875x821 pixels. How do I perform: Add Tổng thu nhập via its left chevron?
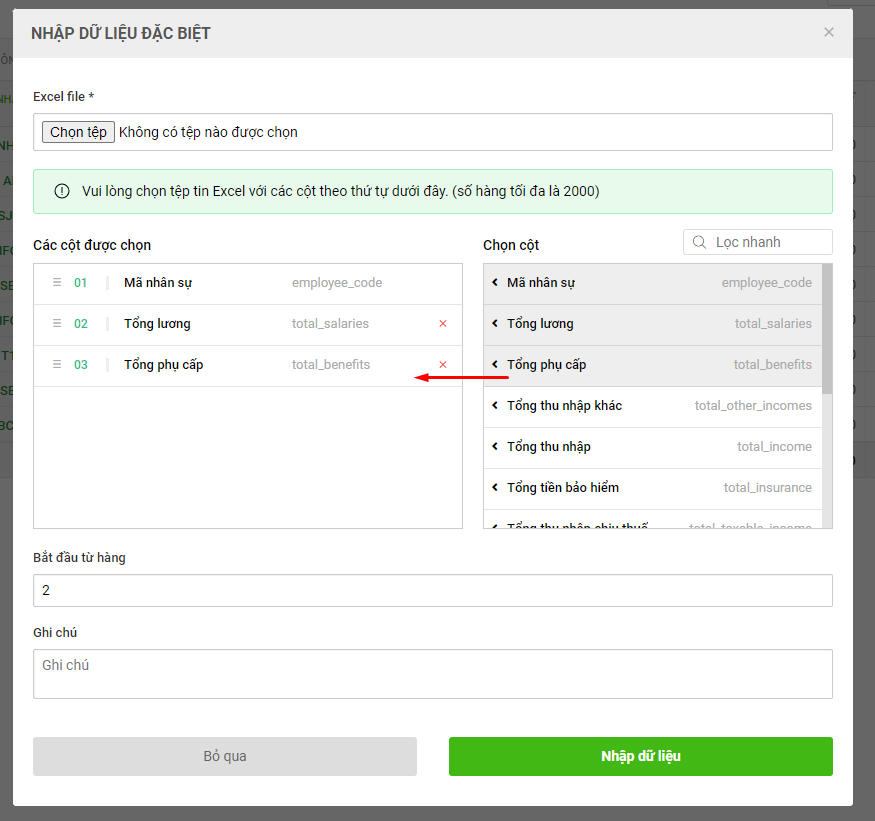(x=494, y=446)
